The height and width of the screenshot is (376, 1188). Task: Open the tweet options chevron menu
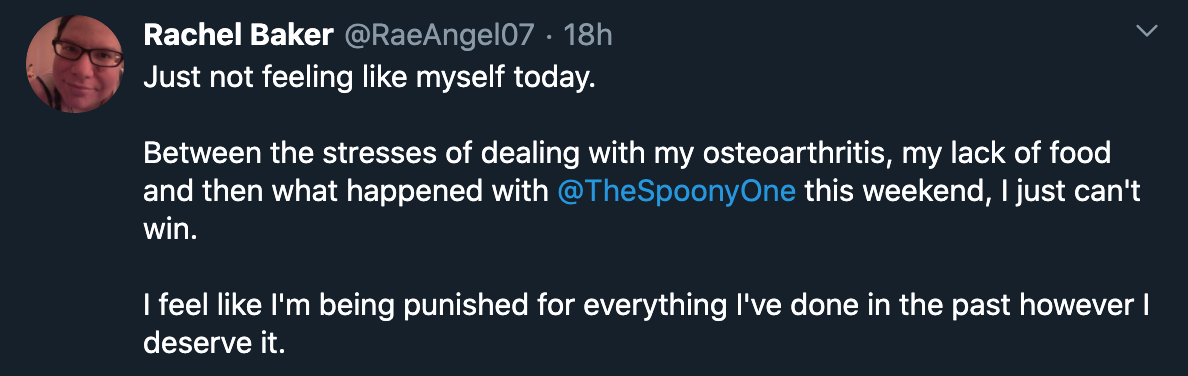point(1149,32)
